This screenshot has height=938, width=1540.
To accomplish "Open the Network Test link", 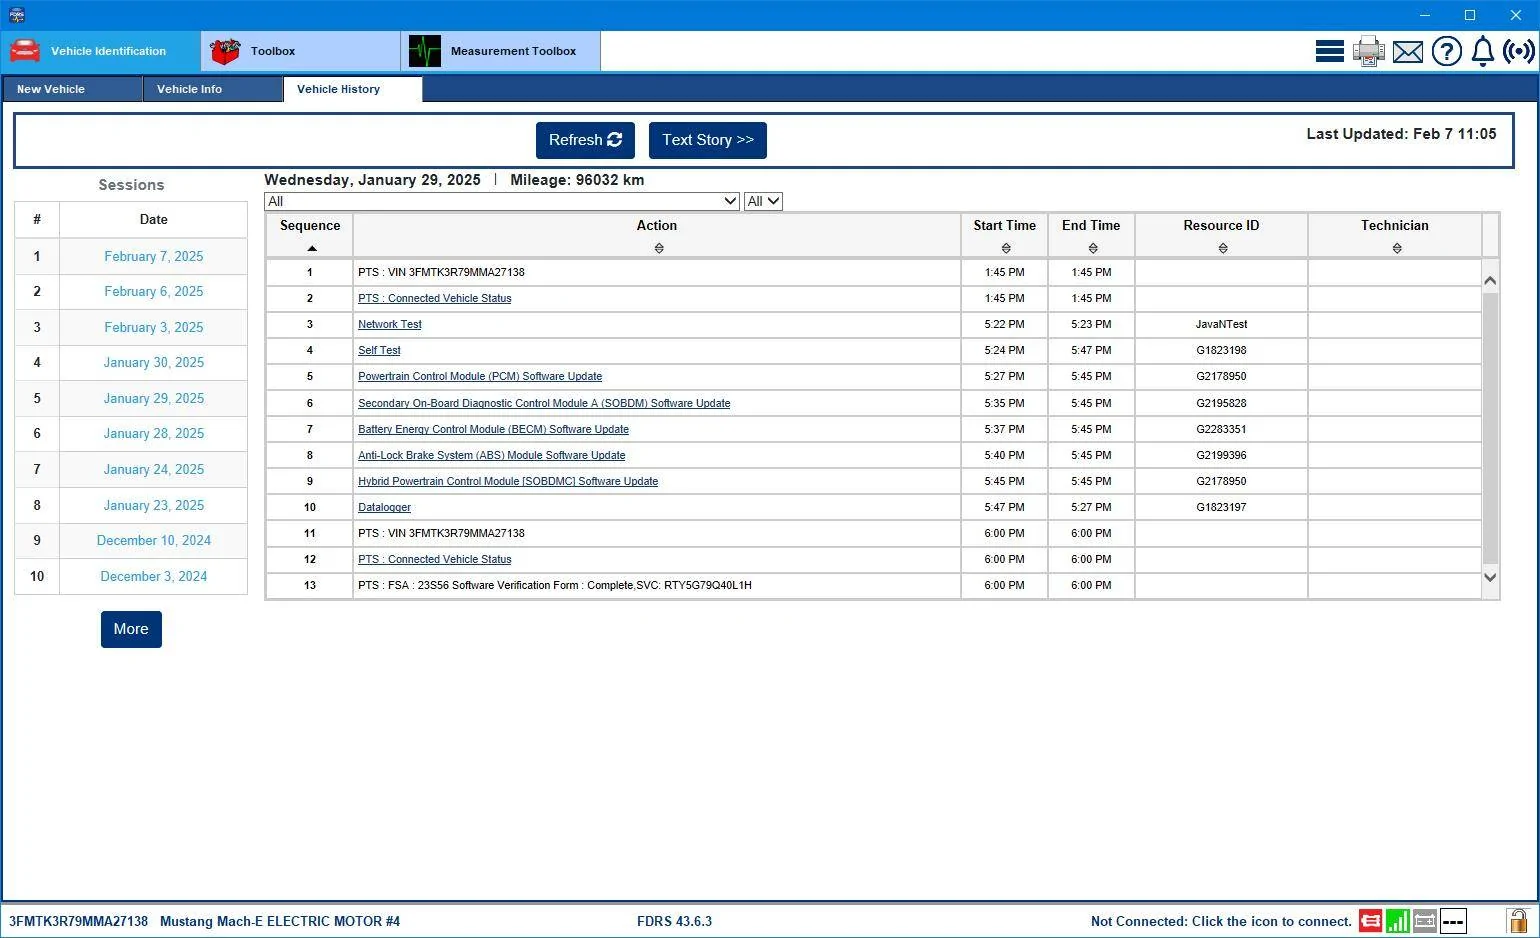I will click(x=390, y=324).
